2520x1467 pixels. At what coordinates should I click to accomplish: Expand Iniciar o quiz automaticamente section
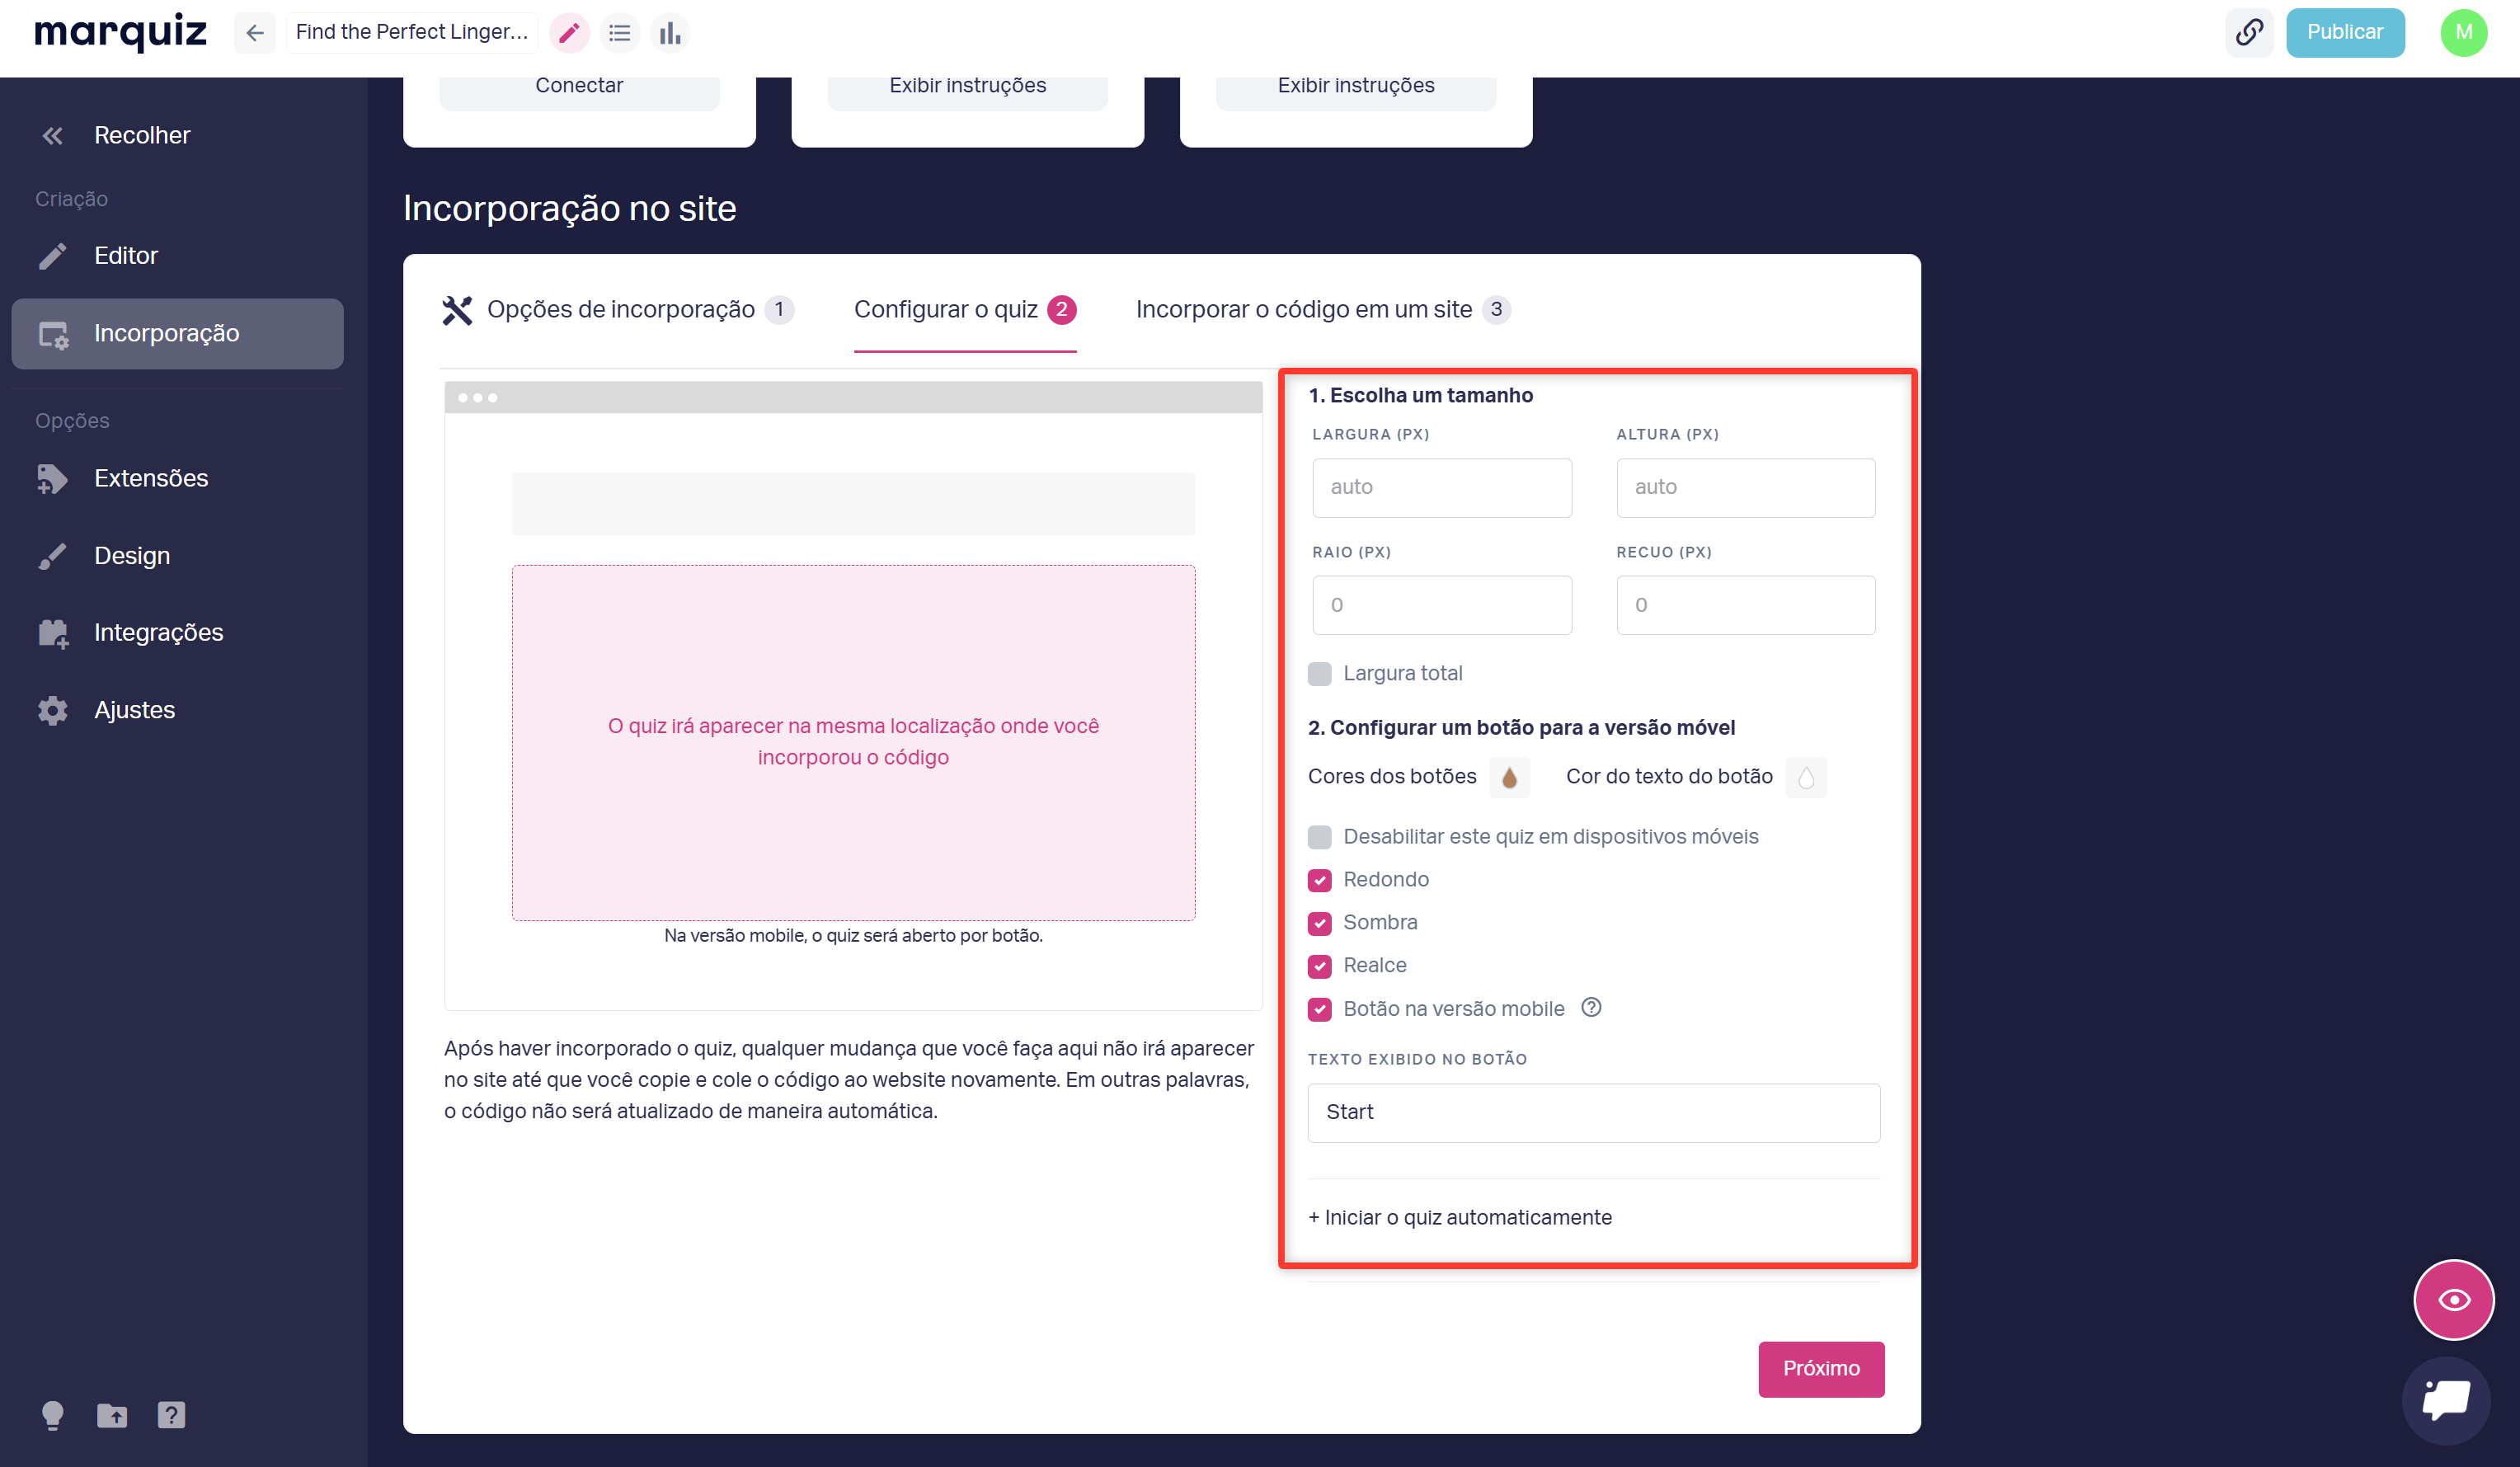1459,1217
